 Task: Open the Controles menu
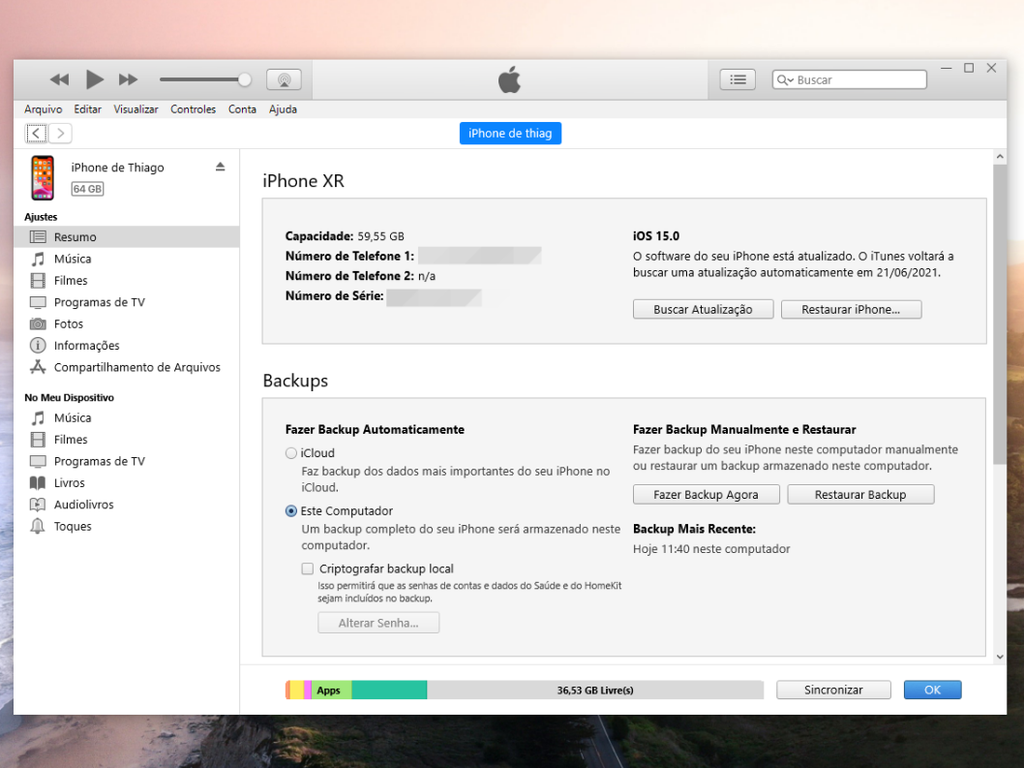point(193,109)
